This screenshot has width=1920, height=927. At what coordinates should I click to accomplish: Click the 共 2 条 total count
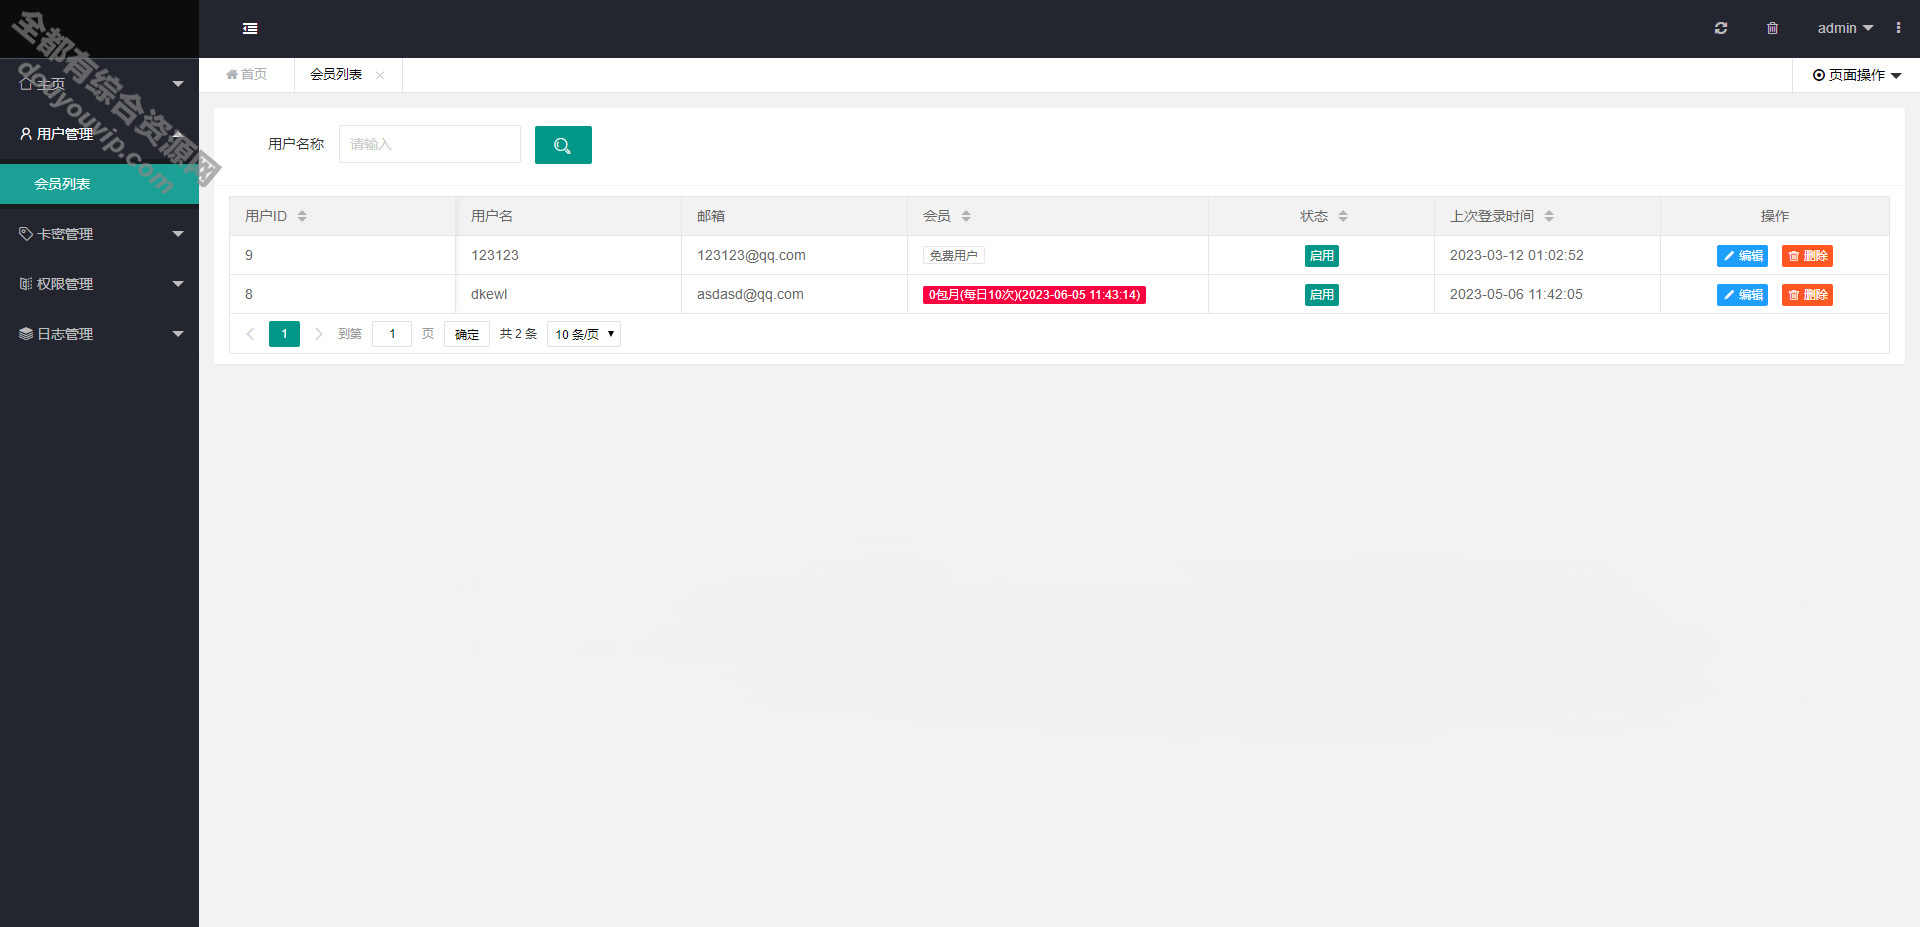[x=518, y=334]
